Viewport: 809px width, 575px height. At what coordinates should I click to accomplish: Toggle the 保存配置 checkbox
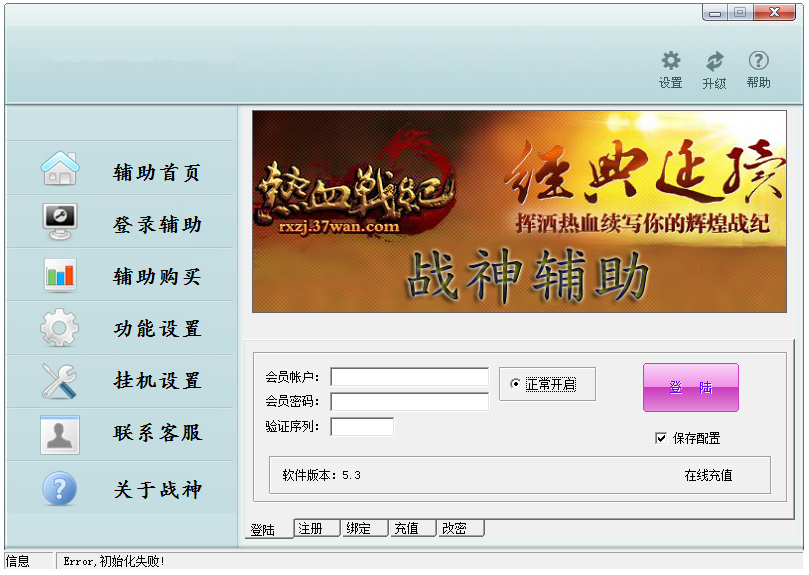click(x=660, y=438)
